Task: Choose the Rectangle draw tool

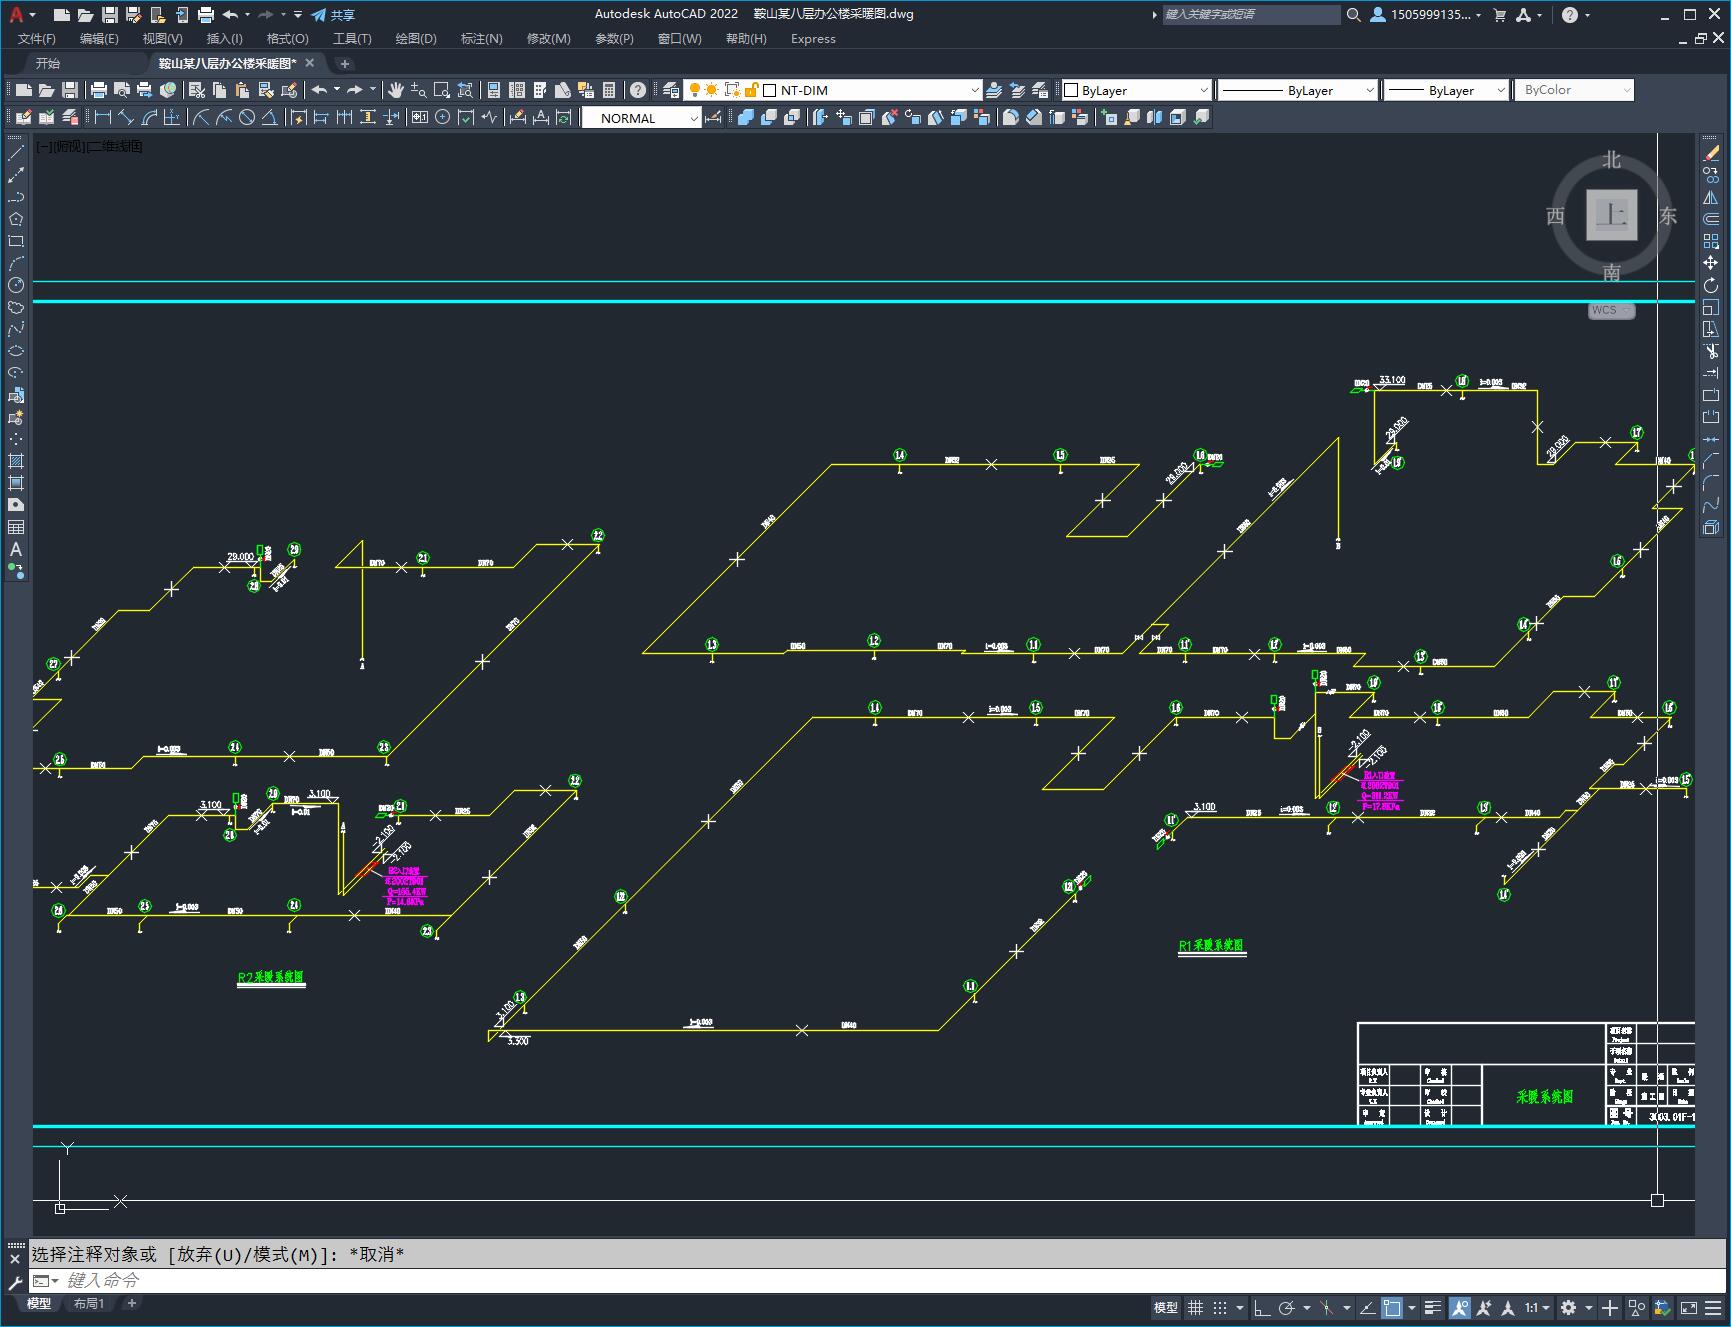Action: coord(16,241)
